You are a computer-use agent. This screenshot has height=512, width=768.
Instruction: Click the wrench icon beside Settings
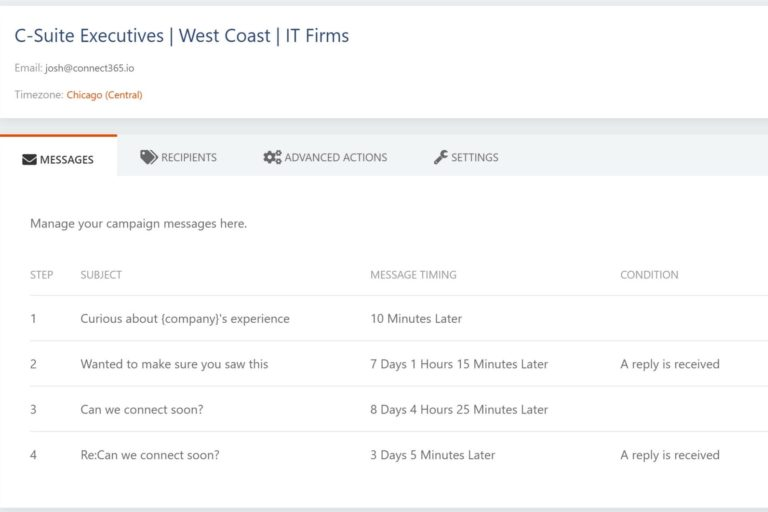pos(440,157)
